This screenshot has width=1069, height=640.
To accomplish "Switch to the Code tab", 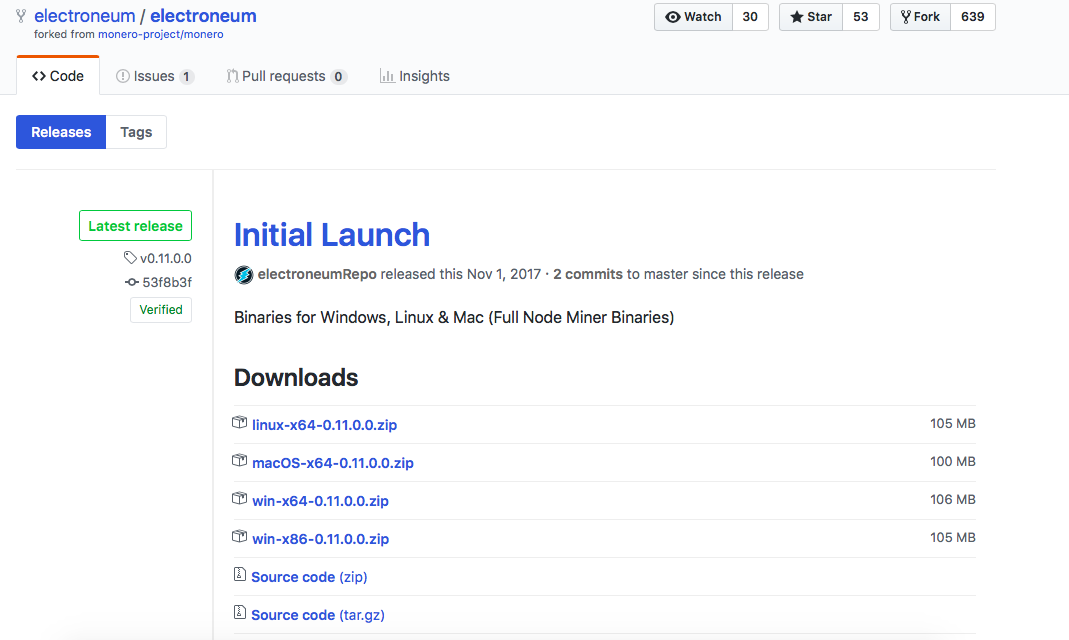I will (x=58, y=76).
